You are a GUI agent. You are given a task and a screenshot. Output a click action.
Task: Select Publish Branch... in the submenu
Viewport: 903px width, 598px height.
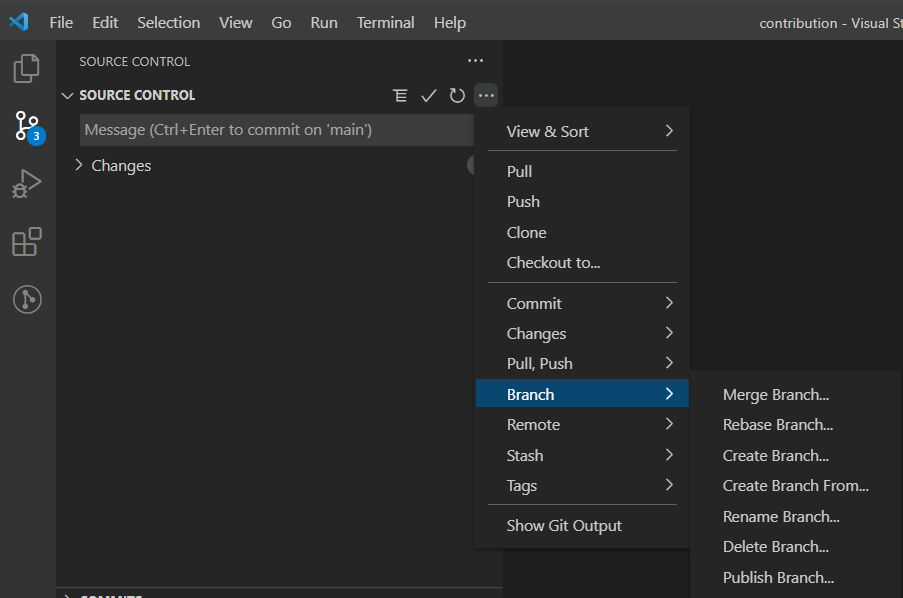coord(795,578)
